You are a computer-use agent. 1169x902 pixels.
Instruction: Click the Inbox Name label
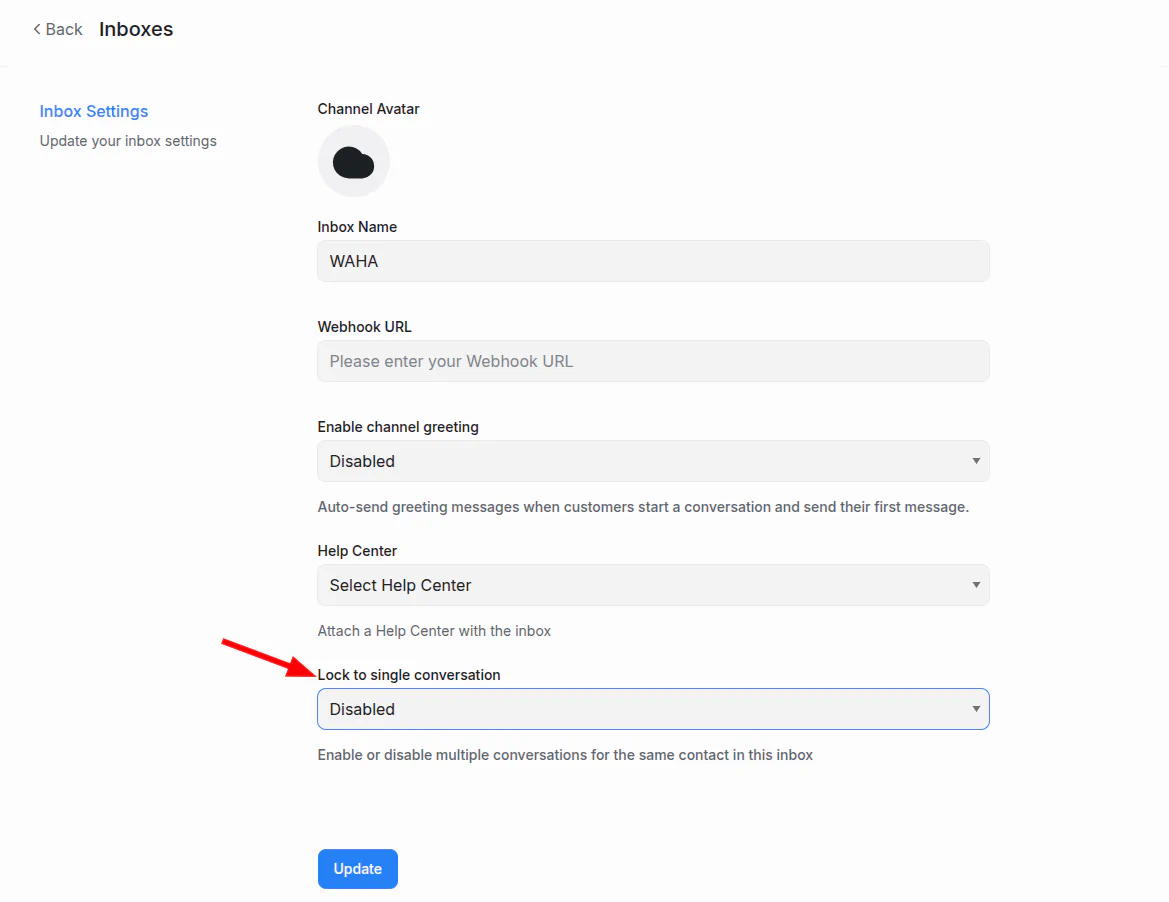tap(357, 227)
